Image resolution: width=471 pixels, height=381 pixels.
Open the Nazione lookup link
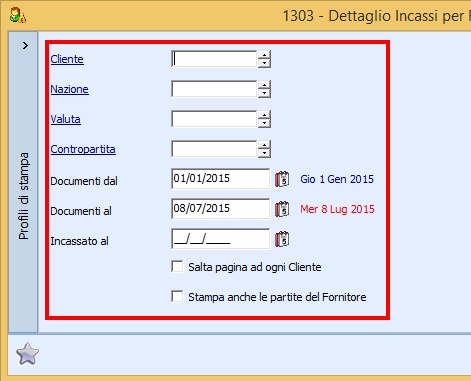(x=69, y=89)
